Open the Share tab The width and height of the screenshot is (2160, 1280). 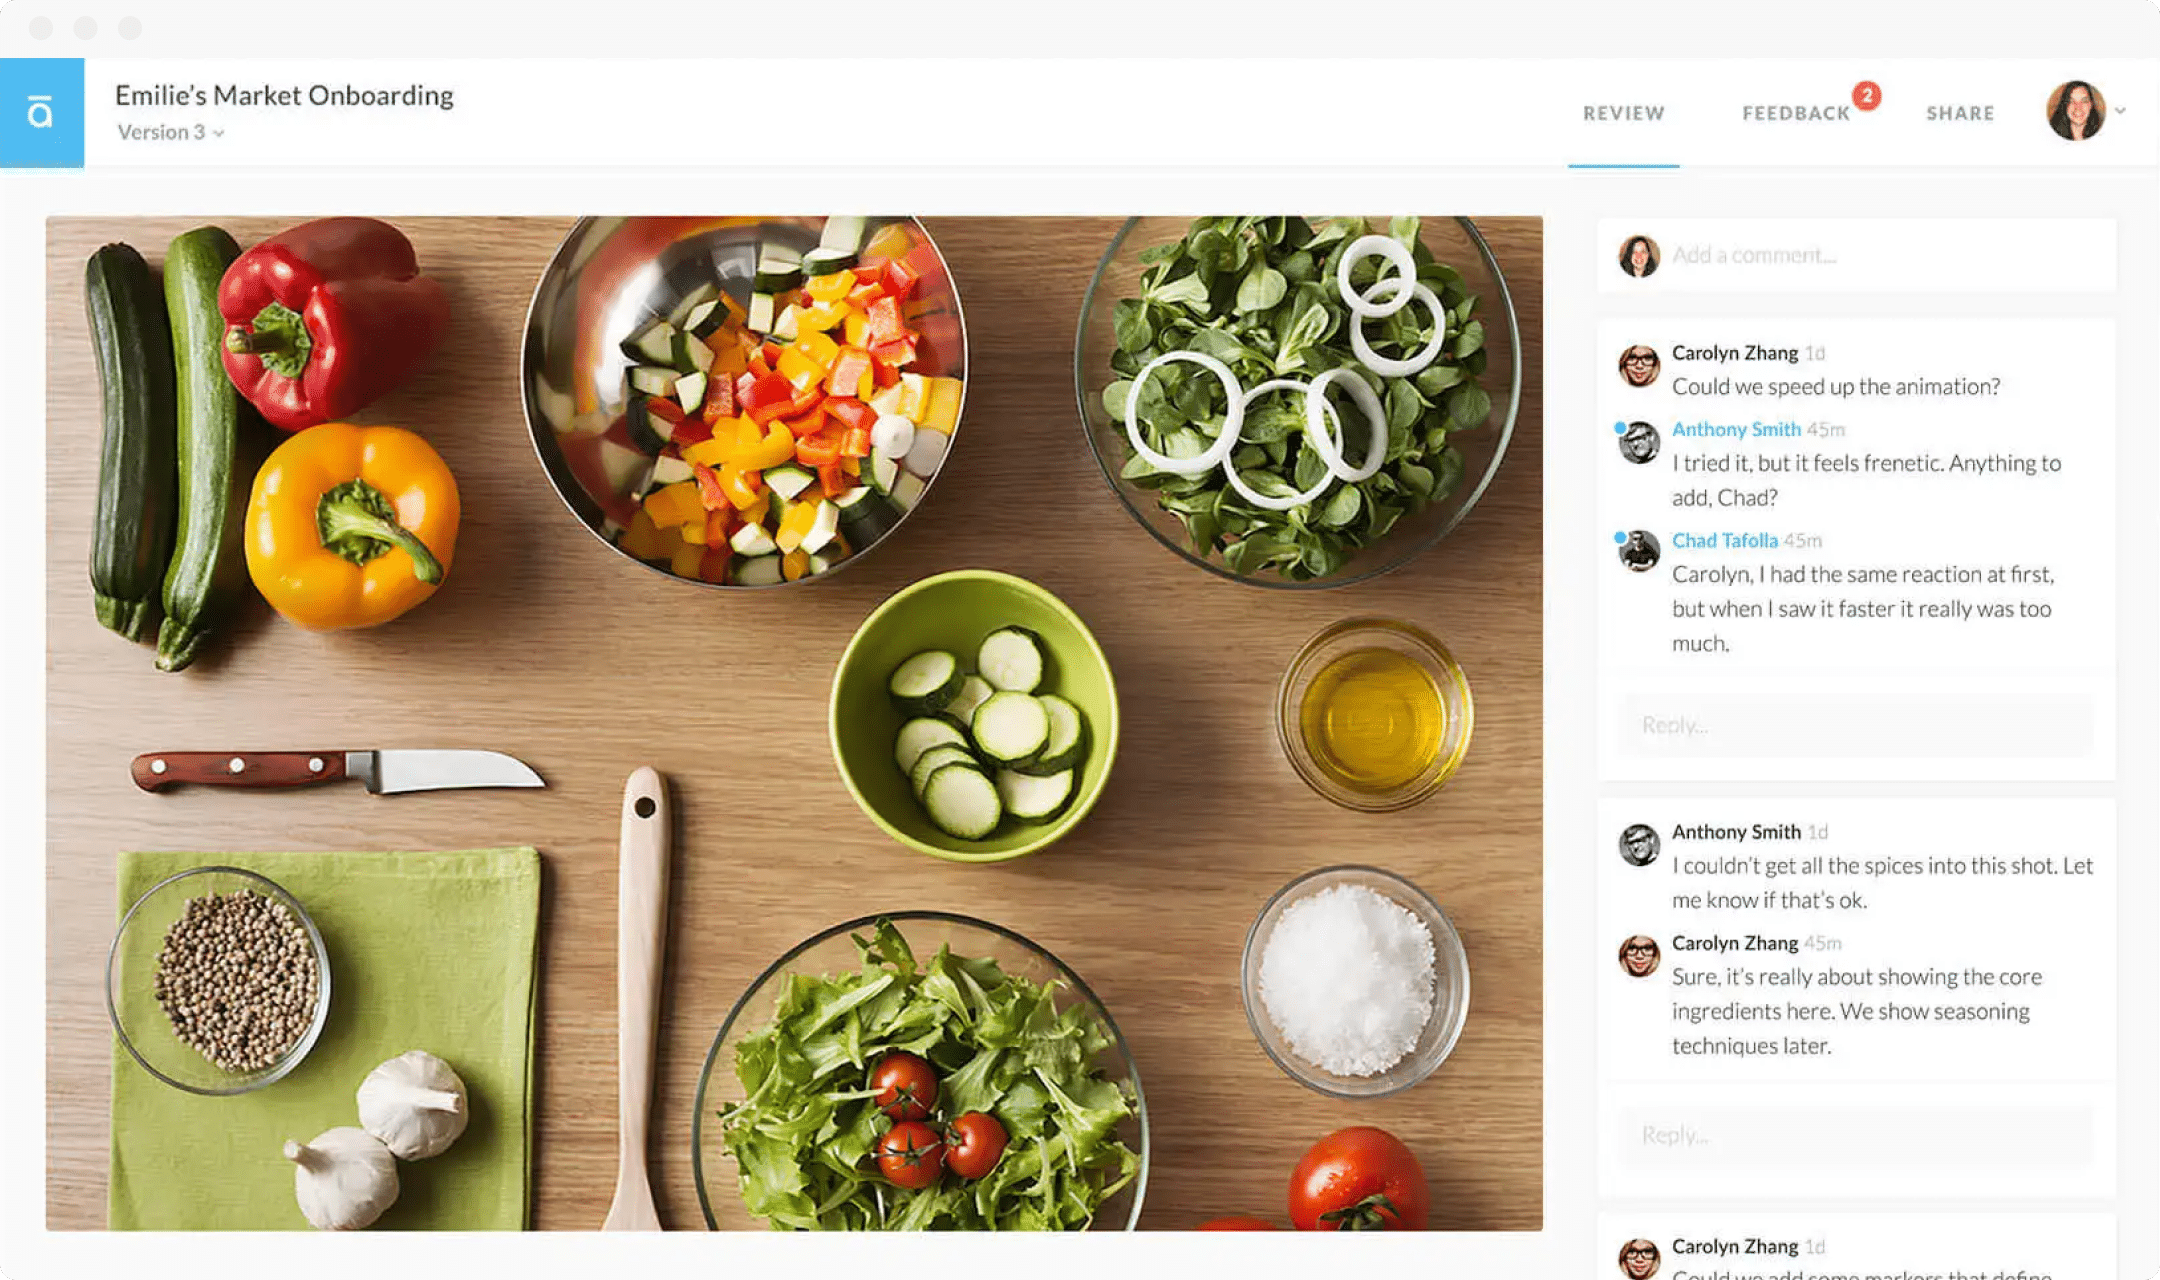coord(1960,113)
